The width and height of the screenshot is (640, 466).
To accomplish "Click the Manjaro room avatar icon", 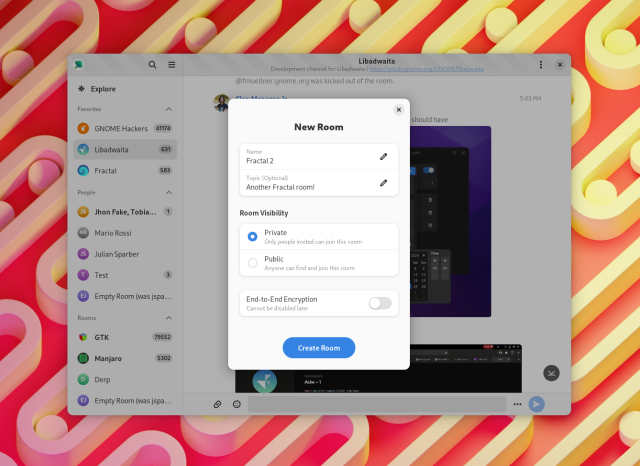I will [83, 358].
